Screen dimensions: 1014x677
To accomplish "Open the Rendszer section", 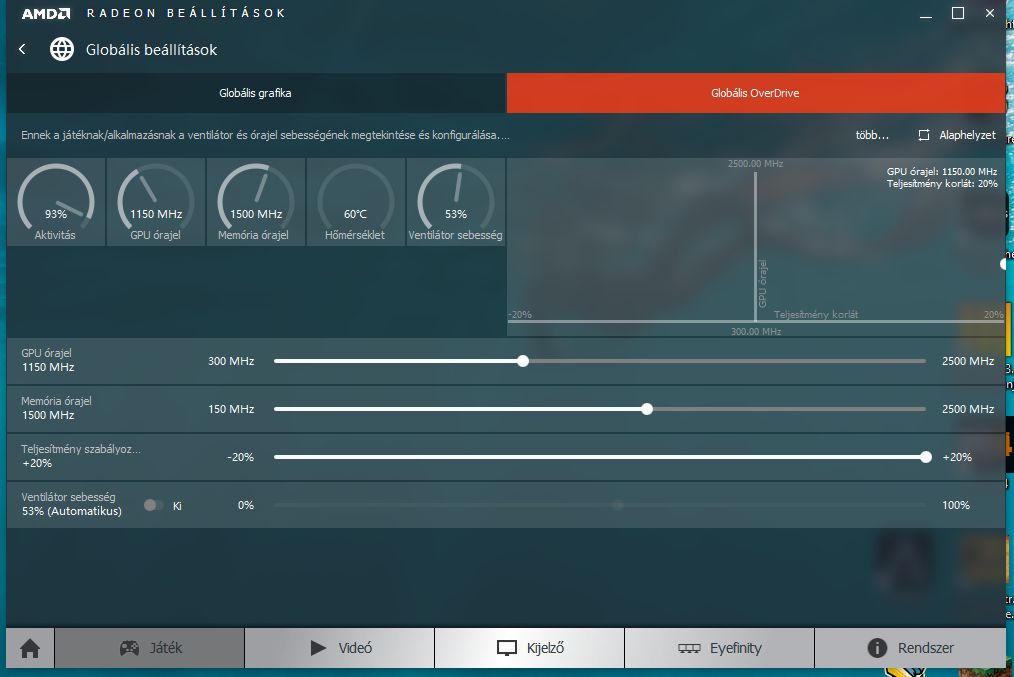I will point(910,648).
